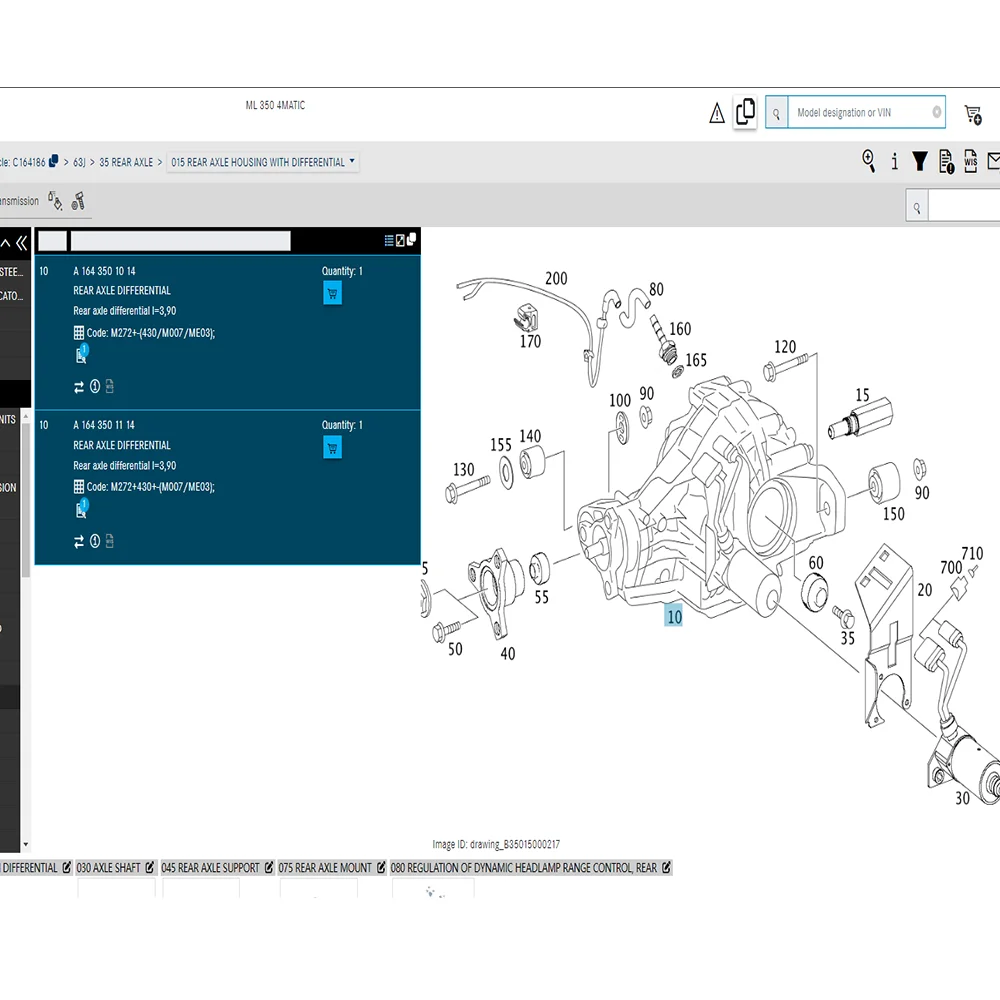Click the magnifier button of the VIN search
1000x1000 pixels.
776,113
